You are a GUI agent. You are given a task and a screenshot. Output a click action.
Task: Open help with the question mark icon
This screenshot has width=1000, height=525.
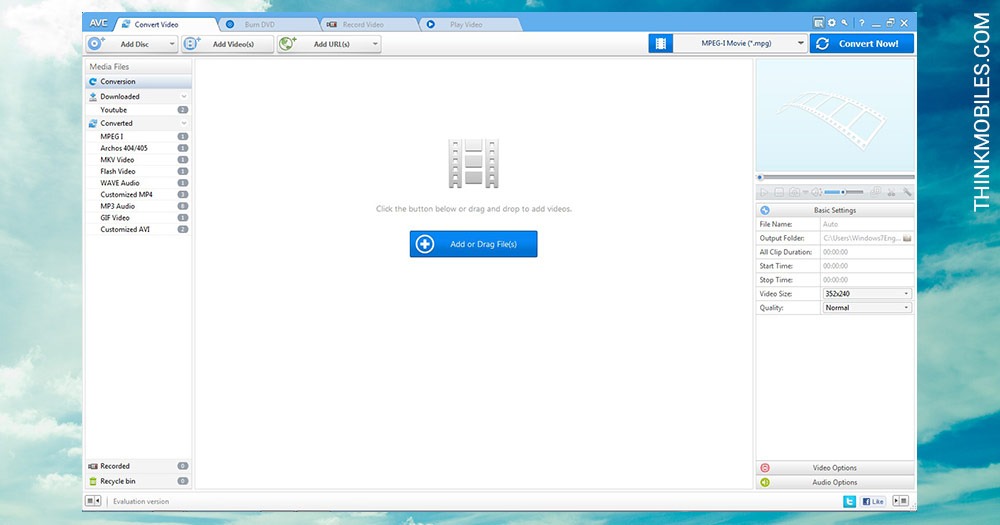click(861, 23)
